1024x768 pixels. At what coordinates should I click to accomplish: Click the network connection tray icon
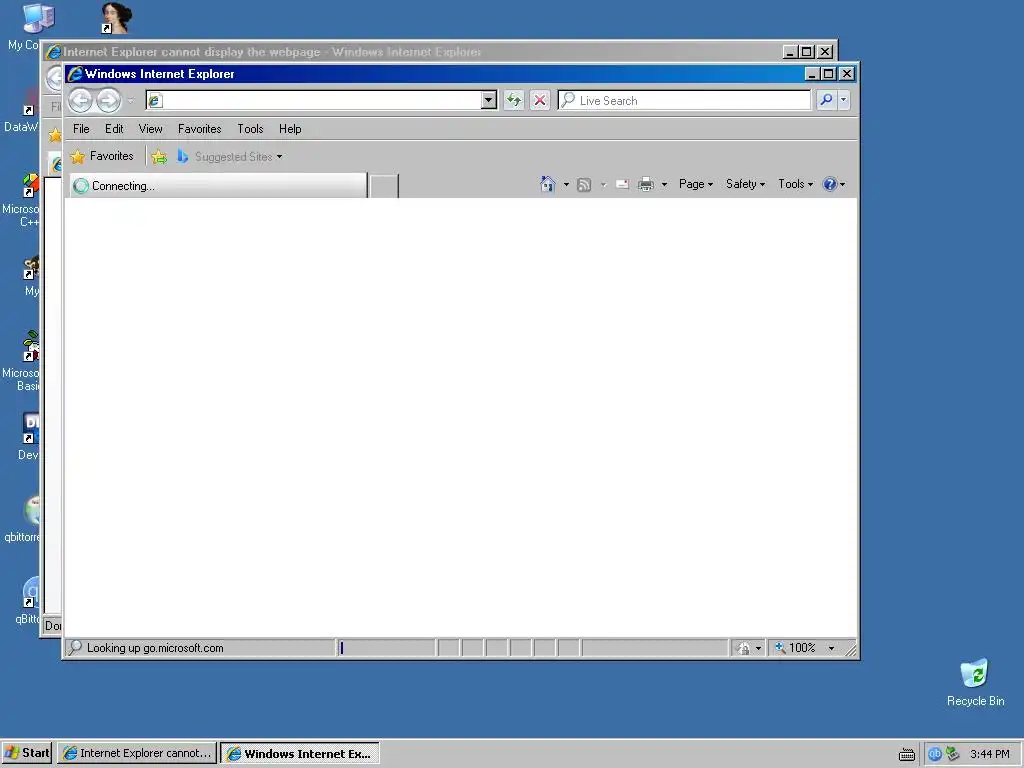coord(952,754)
